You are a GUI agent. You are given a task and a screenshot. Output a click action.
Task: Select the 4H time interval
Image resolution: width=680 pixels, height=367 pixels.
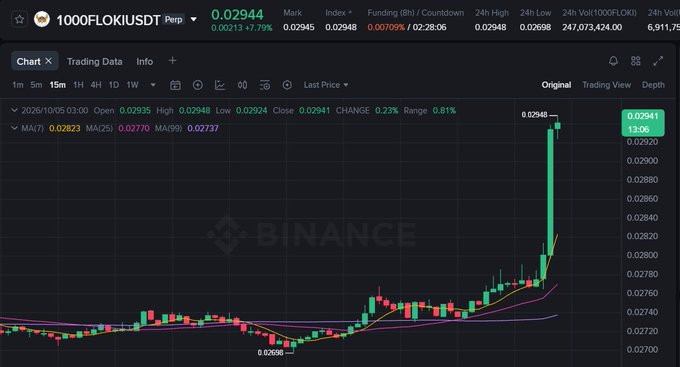[96, 85]
